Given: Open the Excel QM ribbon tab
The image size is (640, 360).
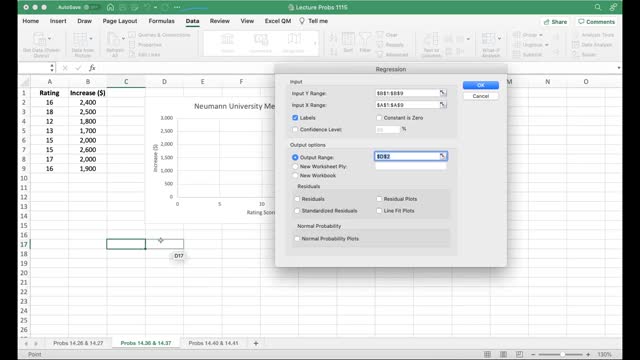Looking at the screenshot, I should (x=278, y=21).
